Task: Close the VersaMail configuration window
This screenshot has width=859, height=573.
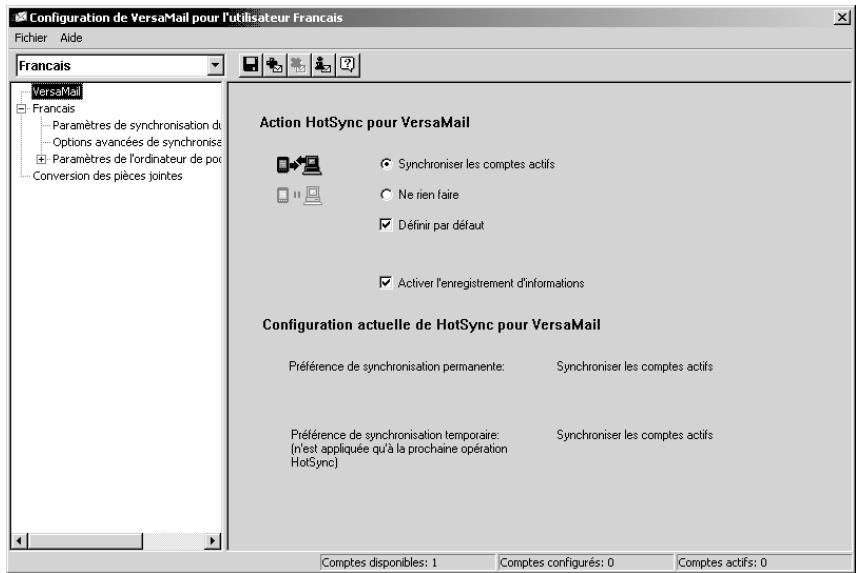Action: [x=842, y=17]
